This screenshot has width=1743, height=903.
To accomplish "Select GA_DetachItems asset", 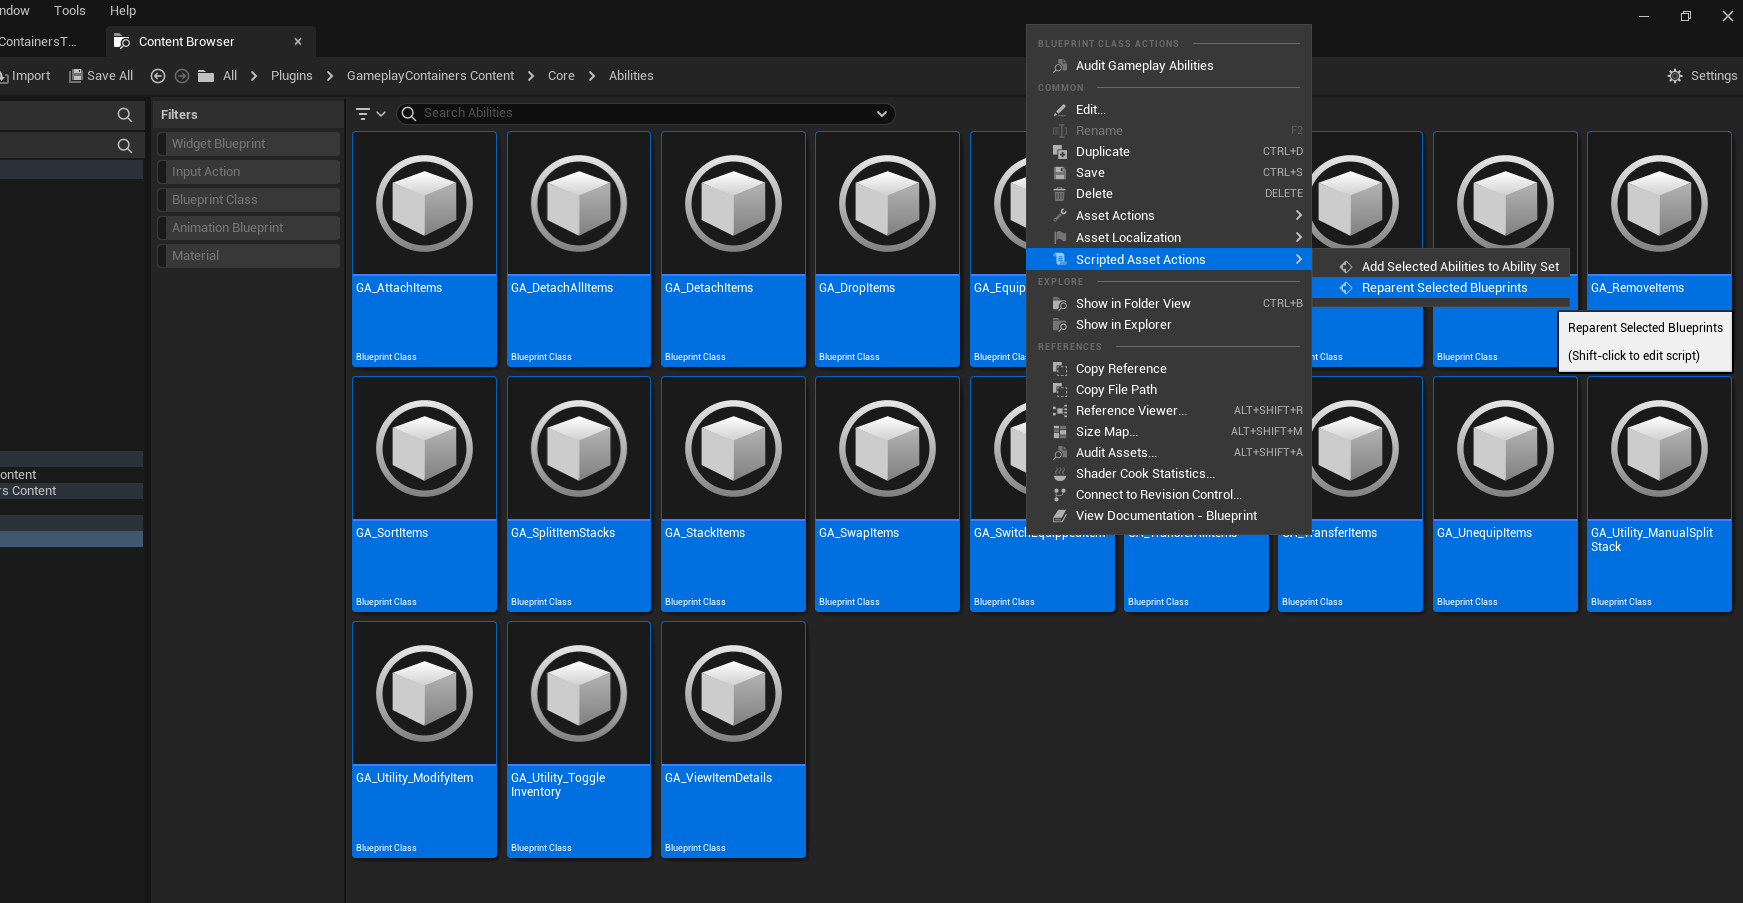I will click(x=733, y=249).
